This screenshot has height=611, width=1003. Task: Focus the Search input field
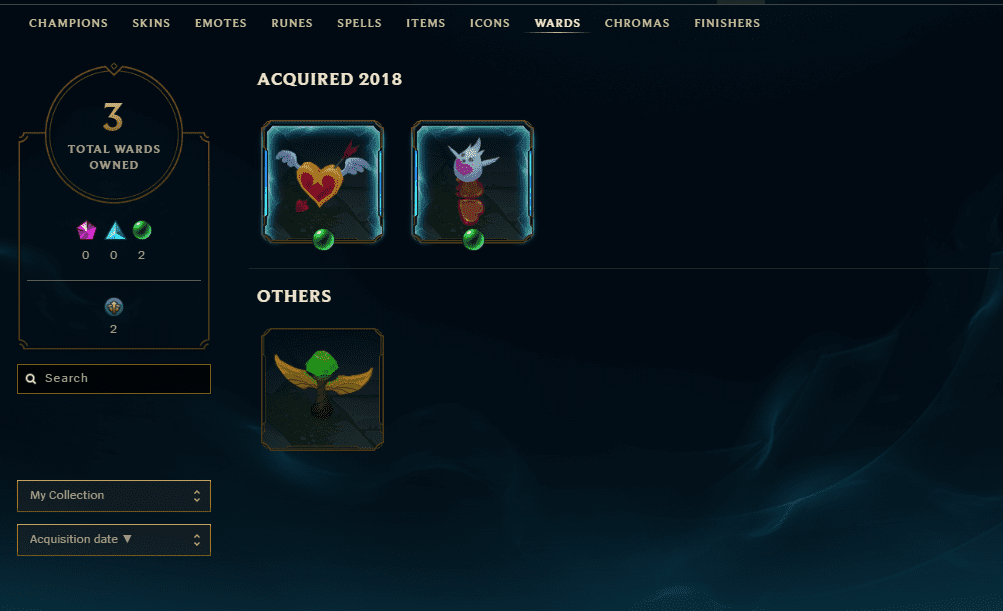tap(114, 379)
